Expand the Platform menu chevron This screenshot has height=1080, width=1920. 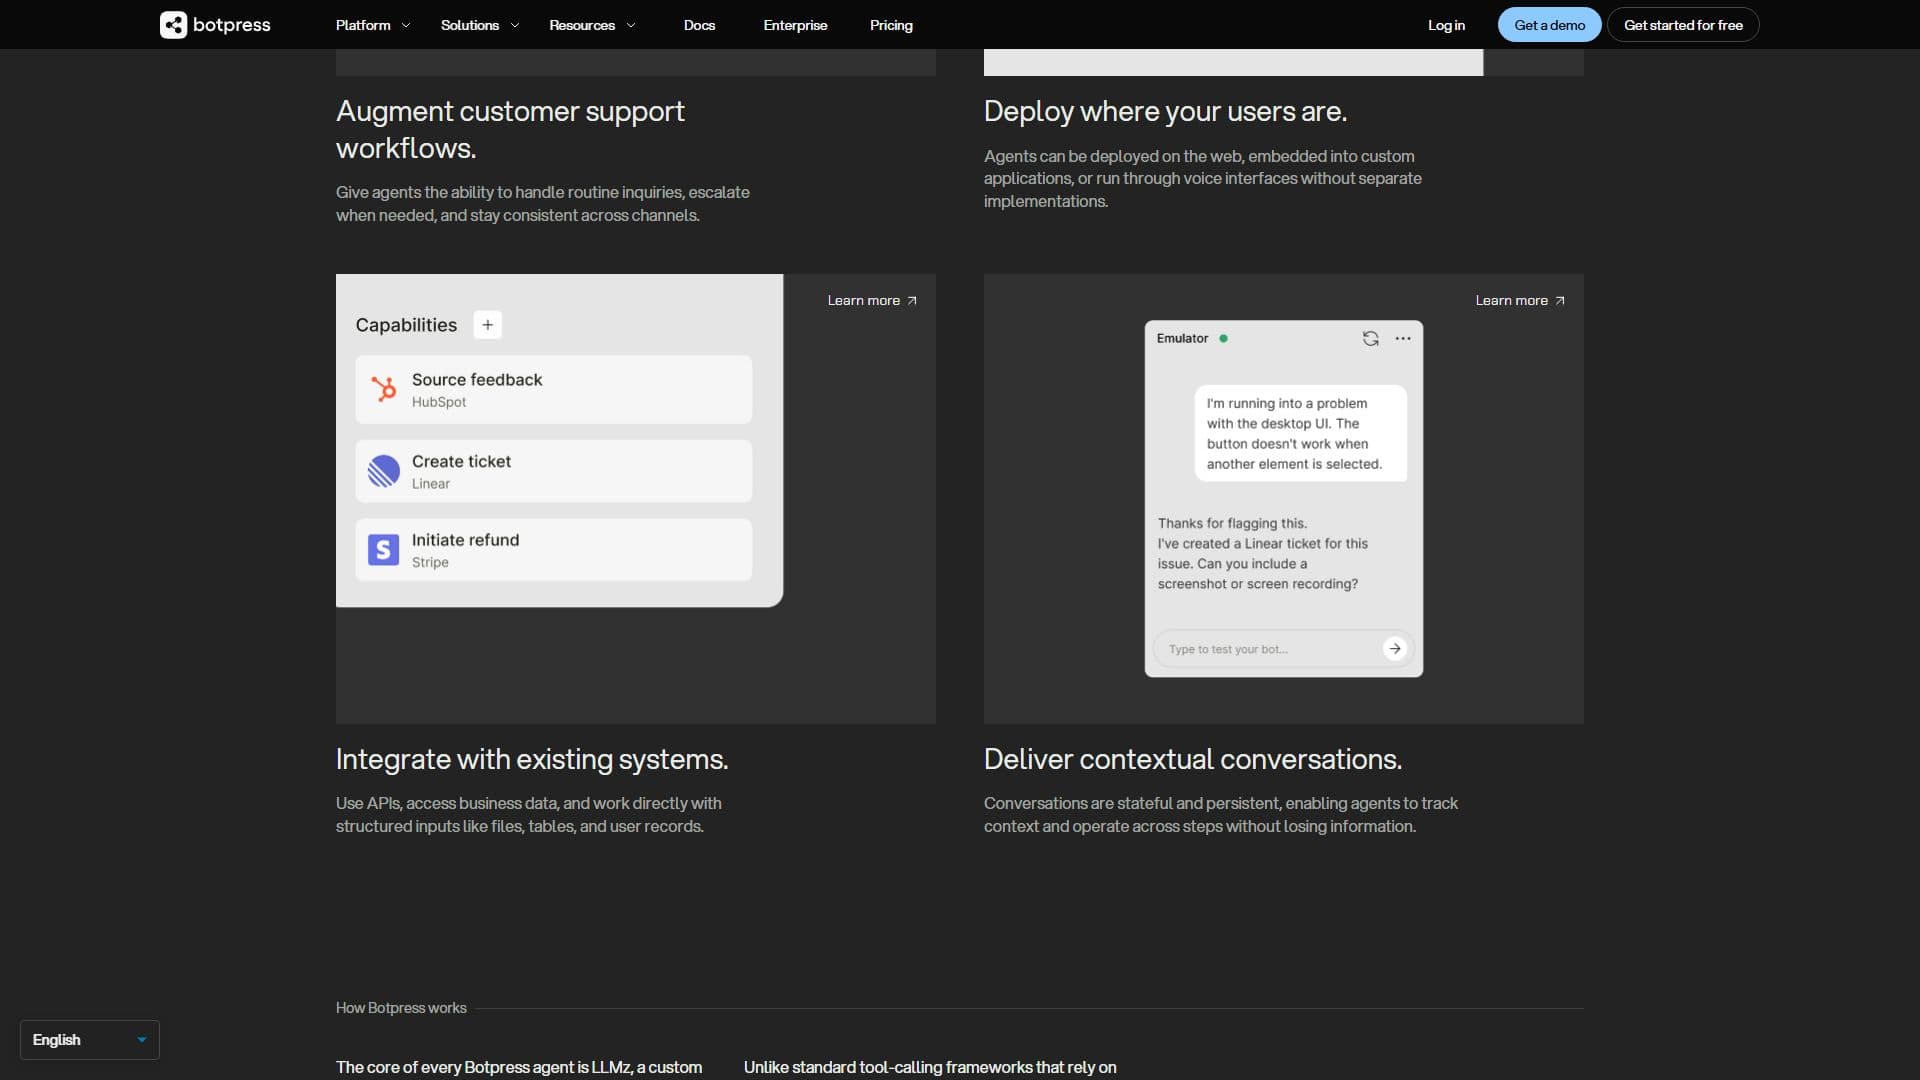pyautogui.click(x=405, y=26)
